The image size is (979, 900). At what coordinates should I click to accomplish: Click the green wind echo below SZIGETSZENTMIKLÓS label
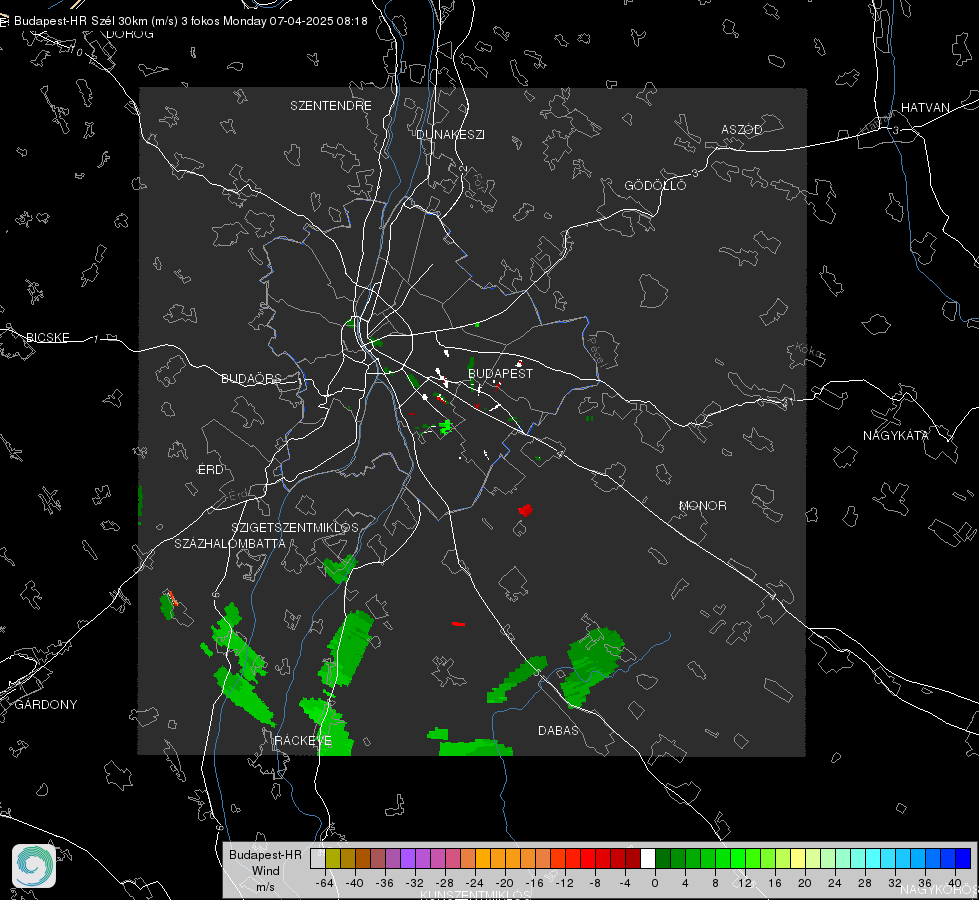point(339,568)
